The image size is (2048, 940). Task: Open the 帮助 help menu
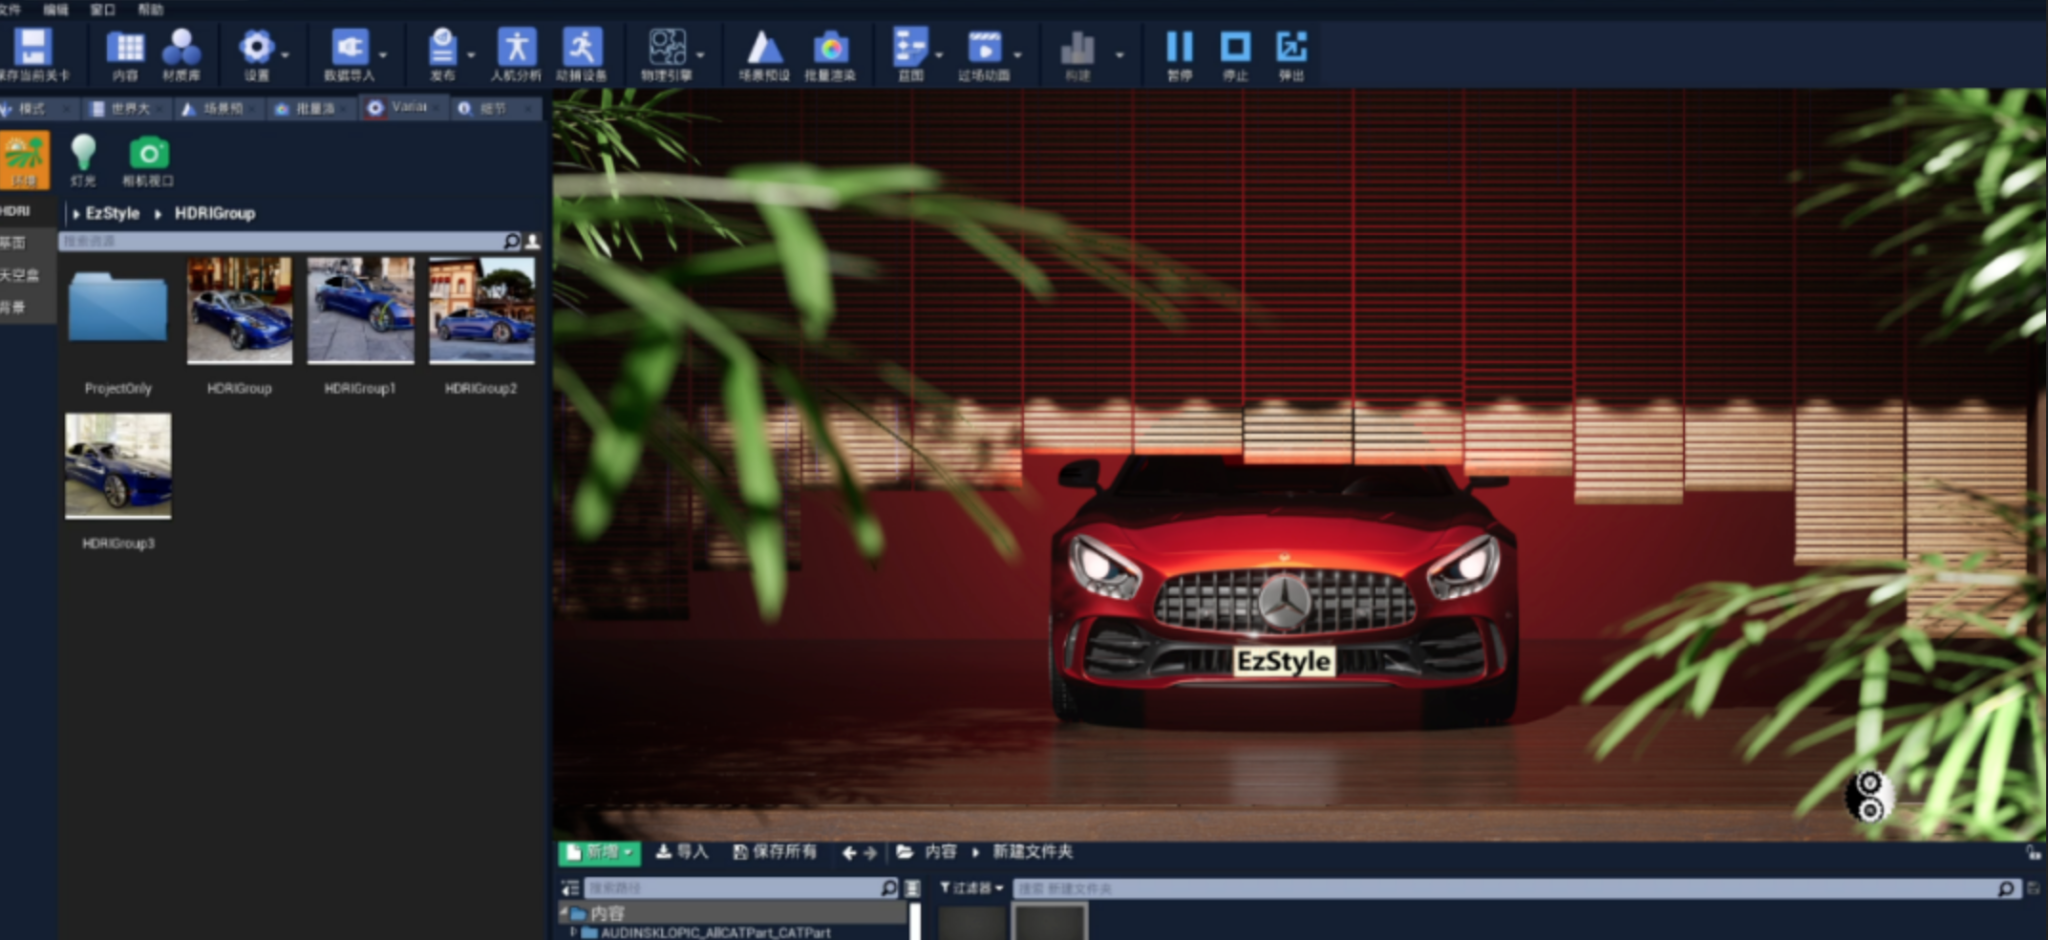click(150, 9)
